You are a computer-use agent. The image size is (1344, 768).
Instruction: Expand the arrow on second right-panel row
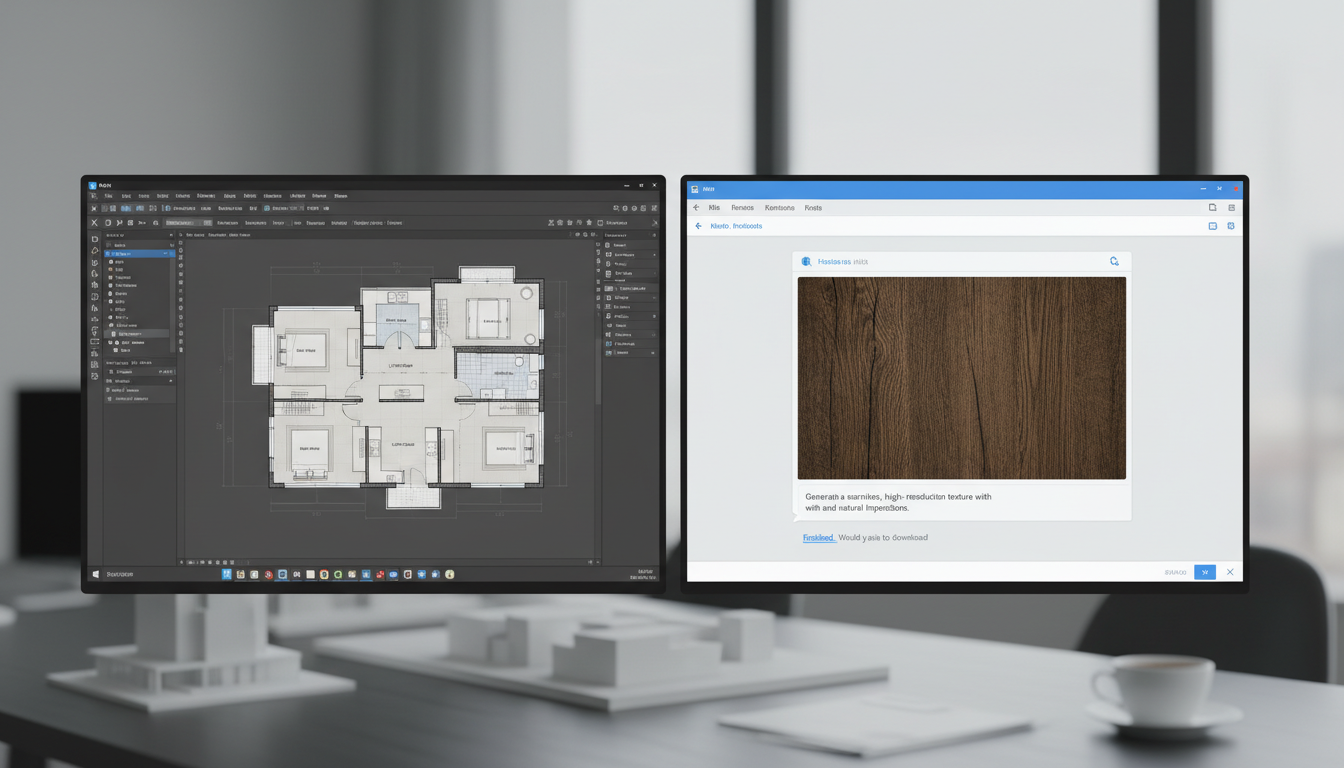pos(654,255)
